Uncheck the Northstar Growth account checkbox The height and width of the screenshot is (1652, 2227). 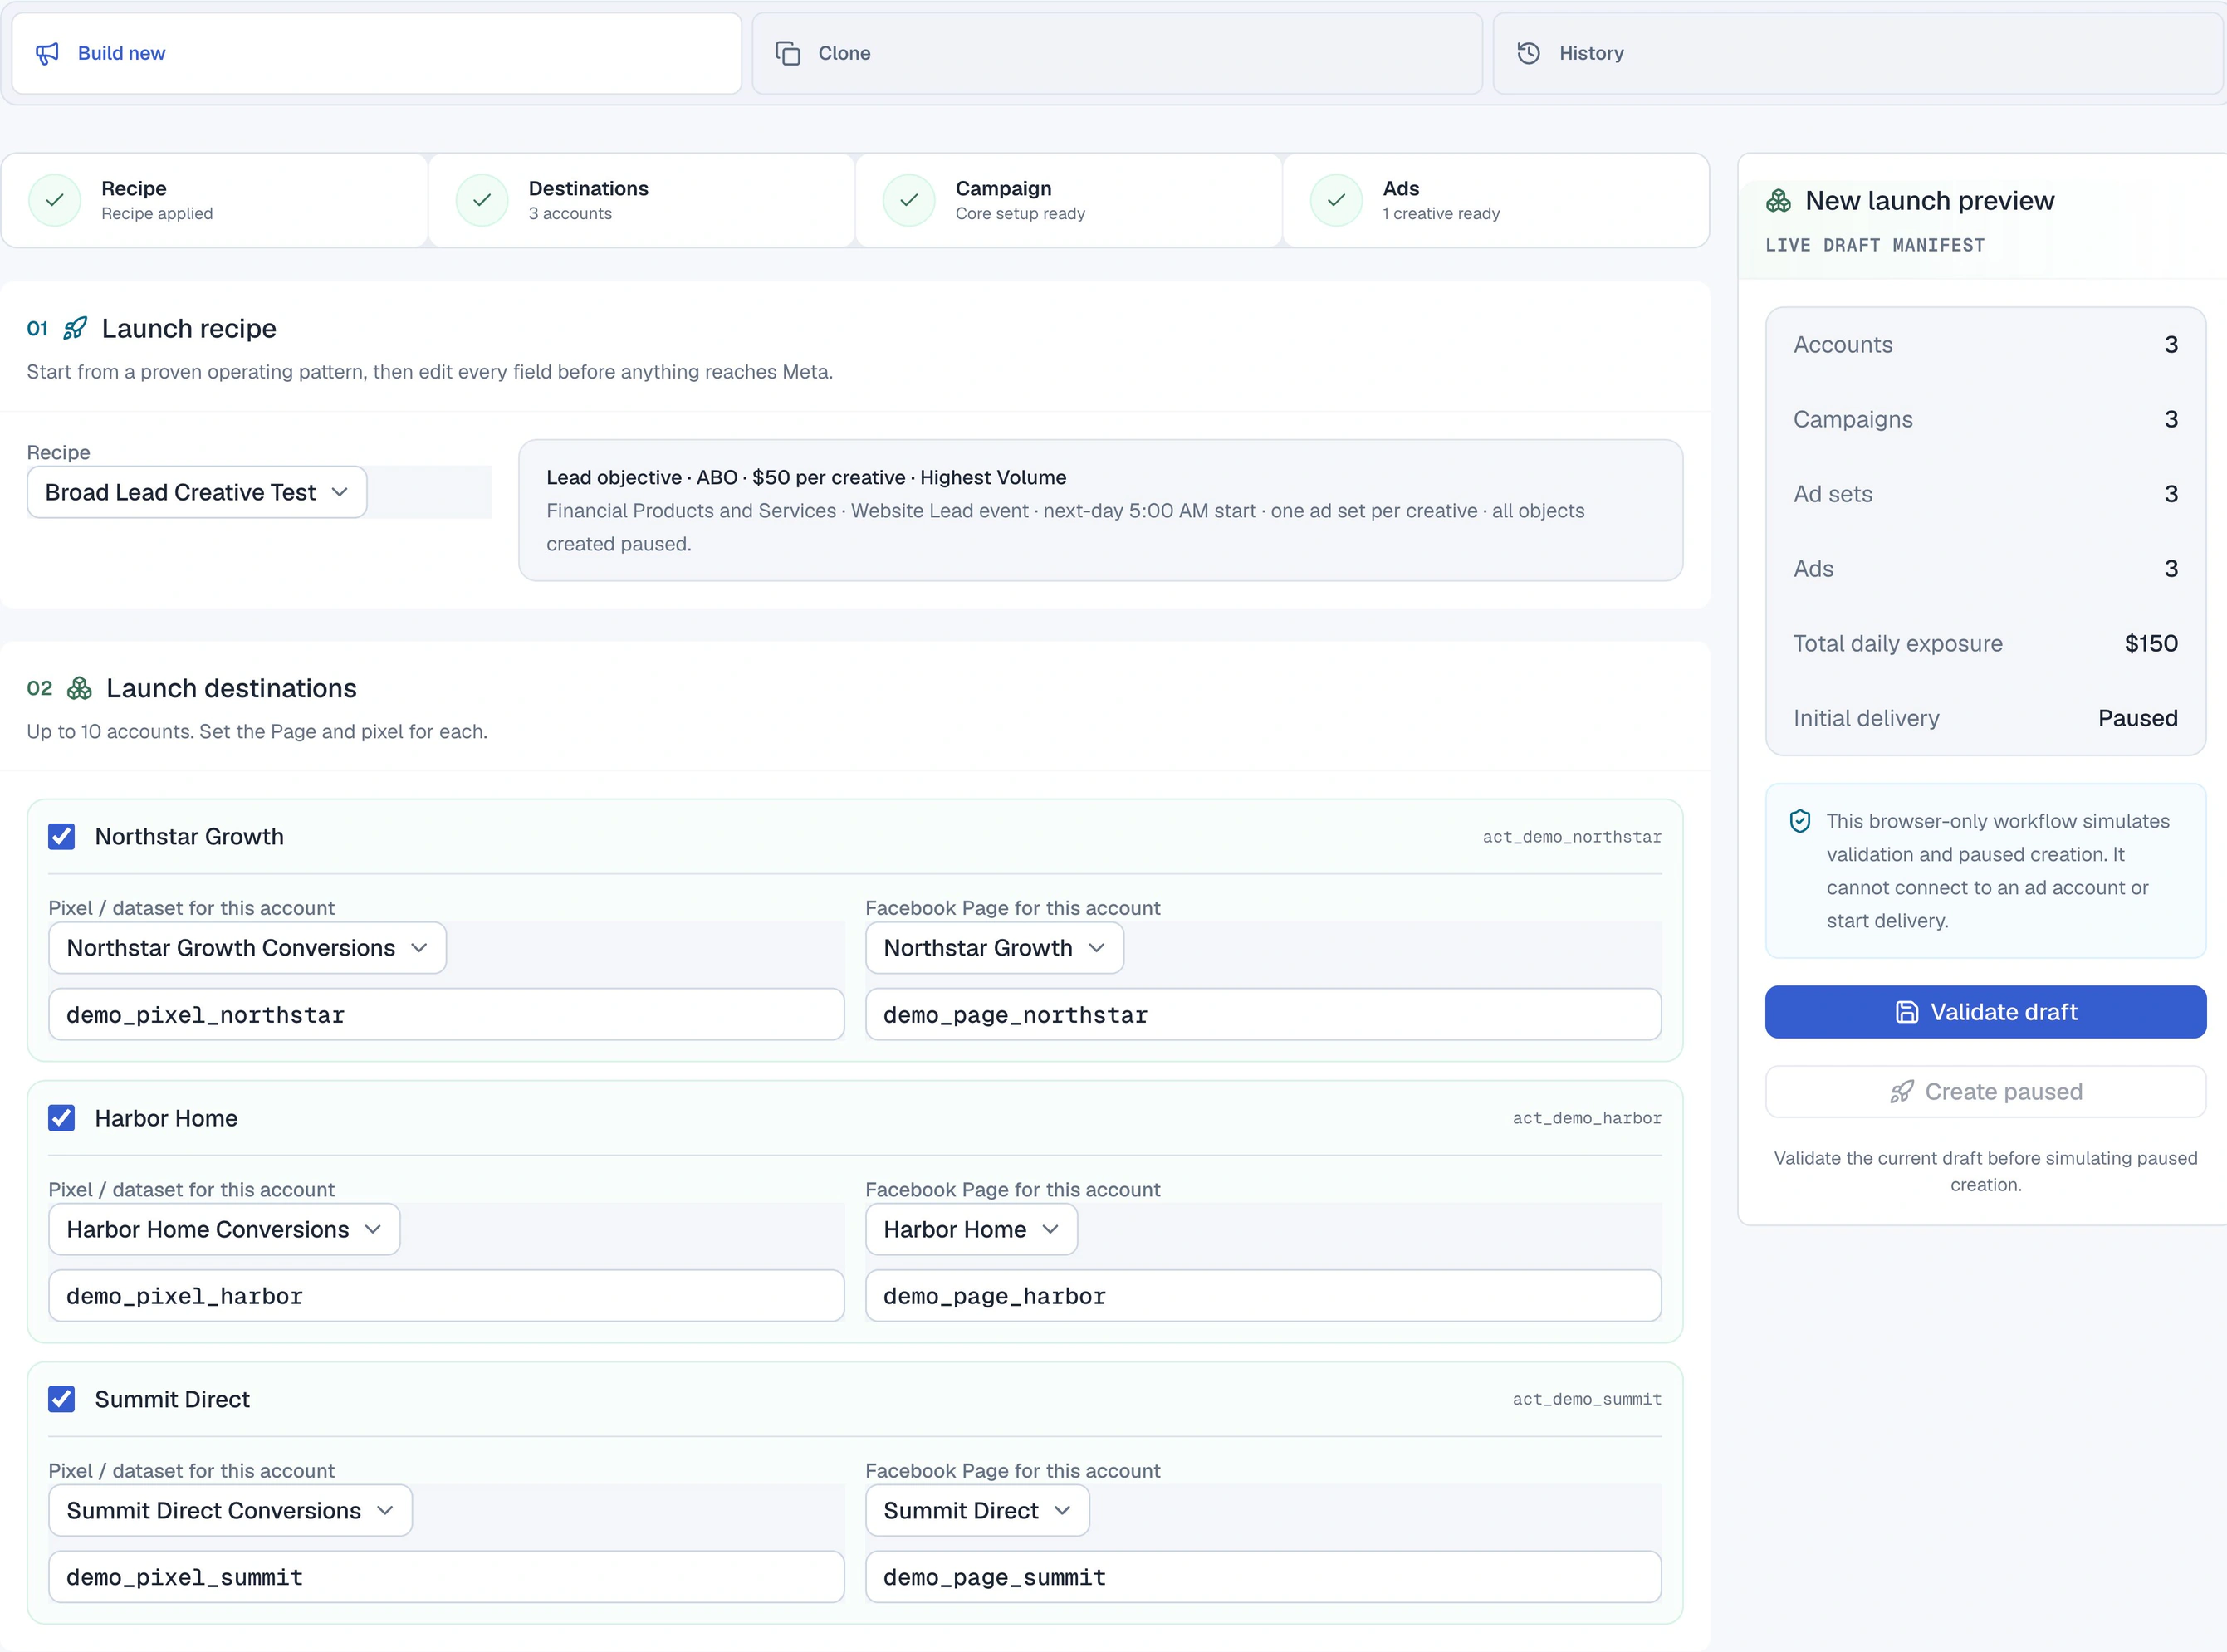(x=62, y=836)
